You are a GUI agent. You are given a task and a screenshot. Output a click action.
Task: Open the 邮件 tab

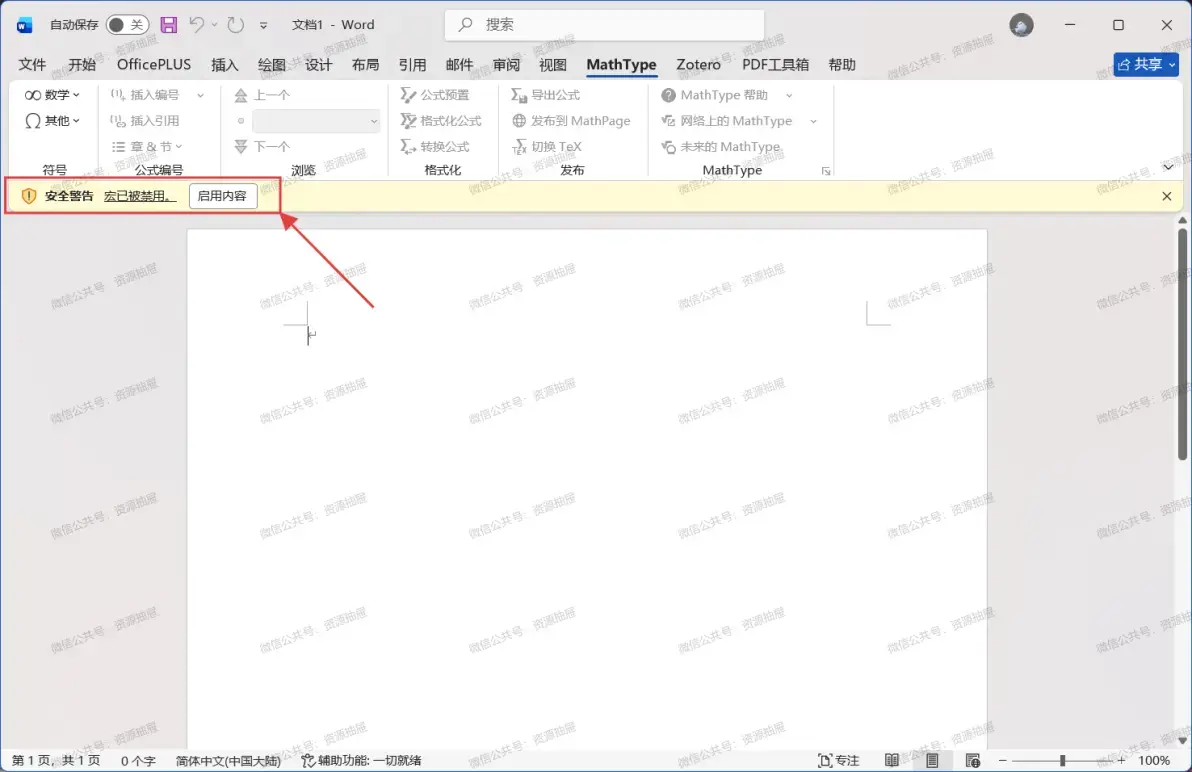pos(459,65)
